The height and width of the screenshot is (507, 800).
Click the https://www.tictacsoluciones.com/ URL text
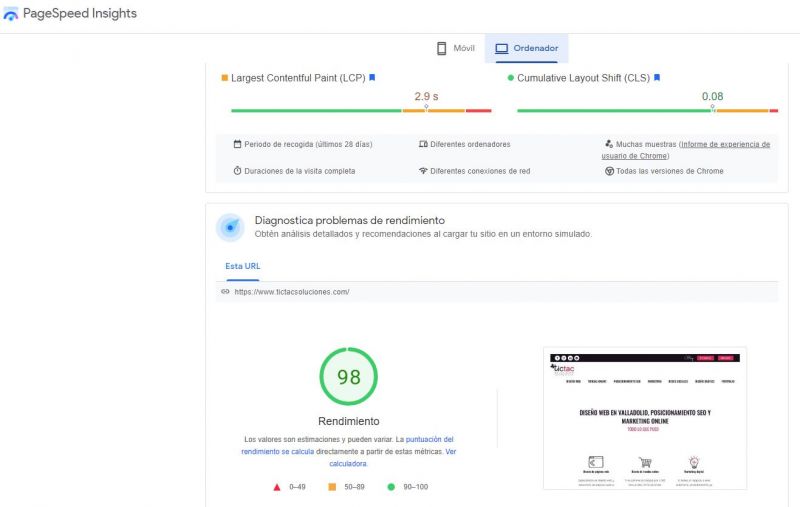[292, 292]
